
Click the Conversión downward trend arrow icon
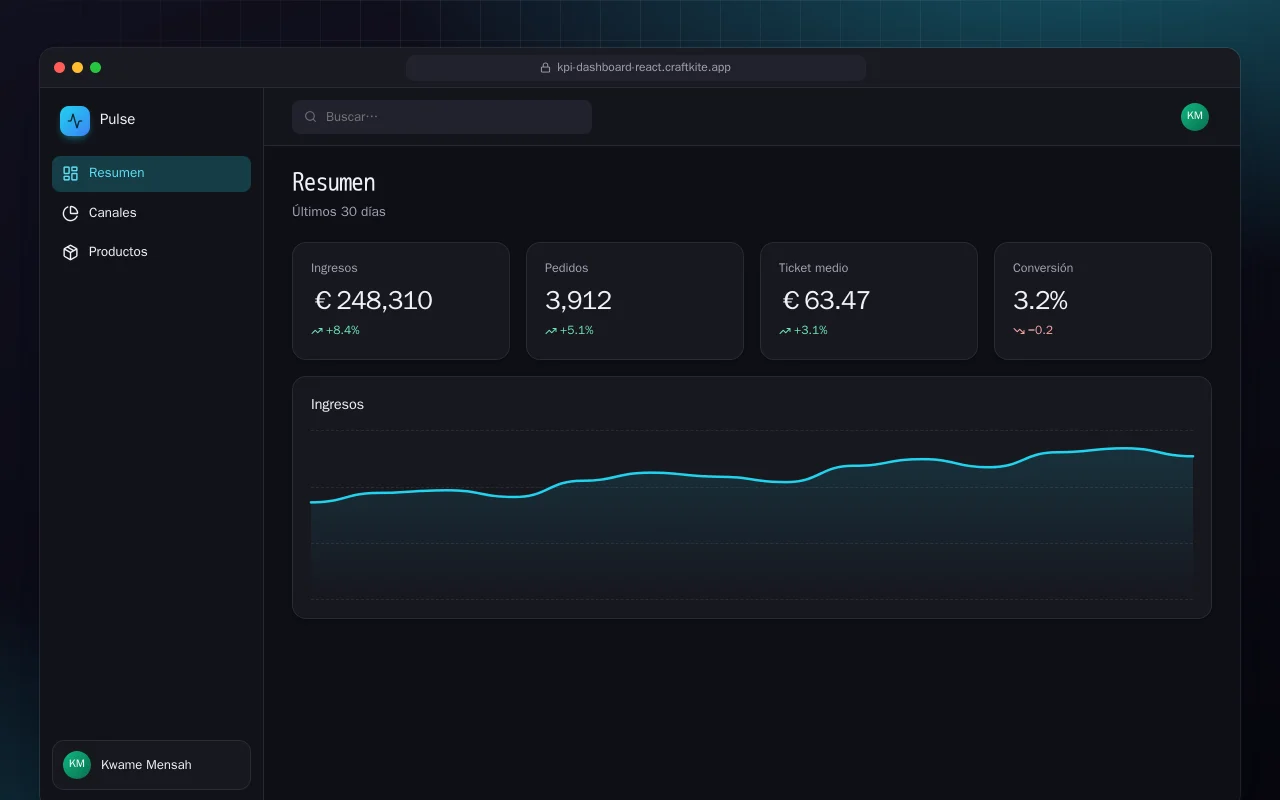[x=1019, y=331]
